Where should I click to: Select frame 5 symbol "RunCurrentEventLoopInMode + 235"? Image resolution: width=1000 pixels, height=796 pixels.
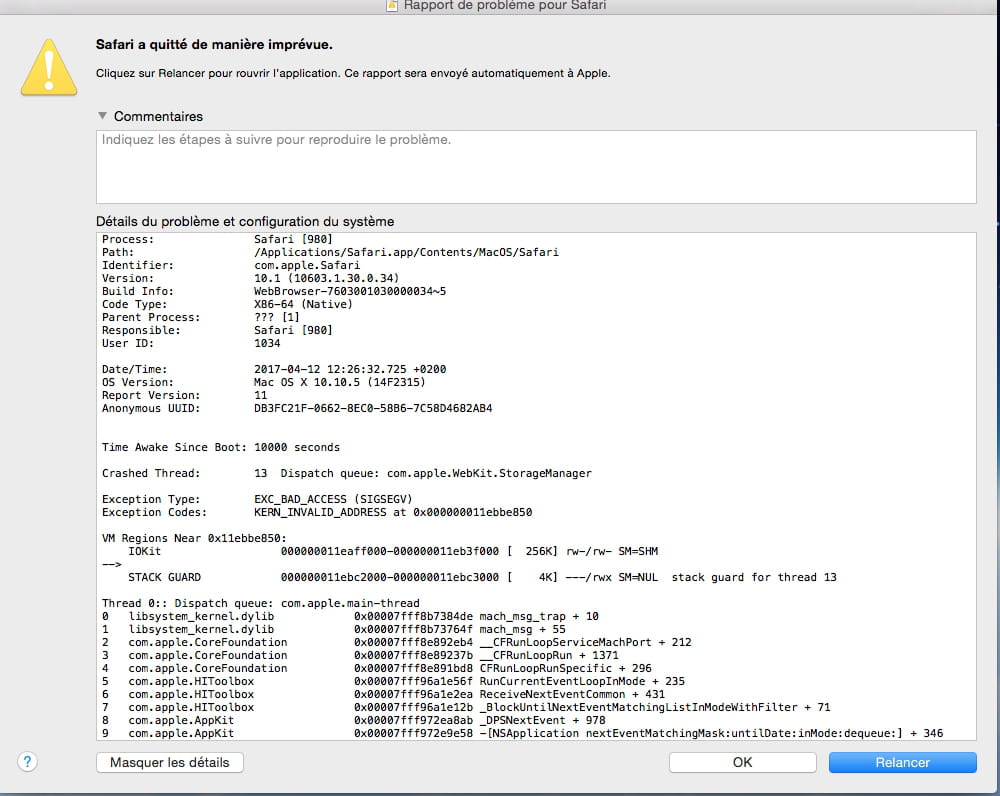[582, 681]
